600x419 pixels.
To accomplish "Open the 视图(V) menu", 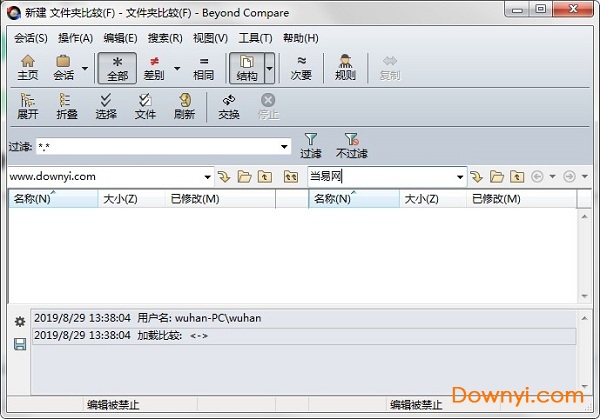I will (x=210, y=38).
